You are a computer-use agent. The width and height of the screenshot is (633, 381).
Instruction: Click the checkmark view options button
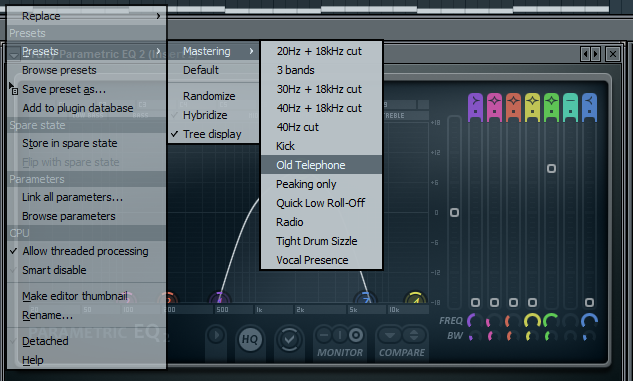coord(289,339)
